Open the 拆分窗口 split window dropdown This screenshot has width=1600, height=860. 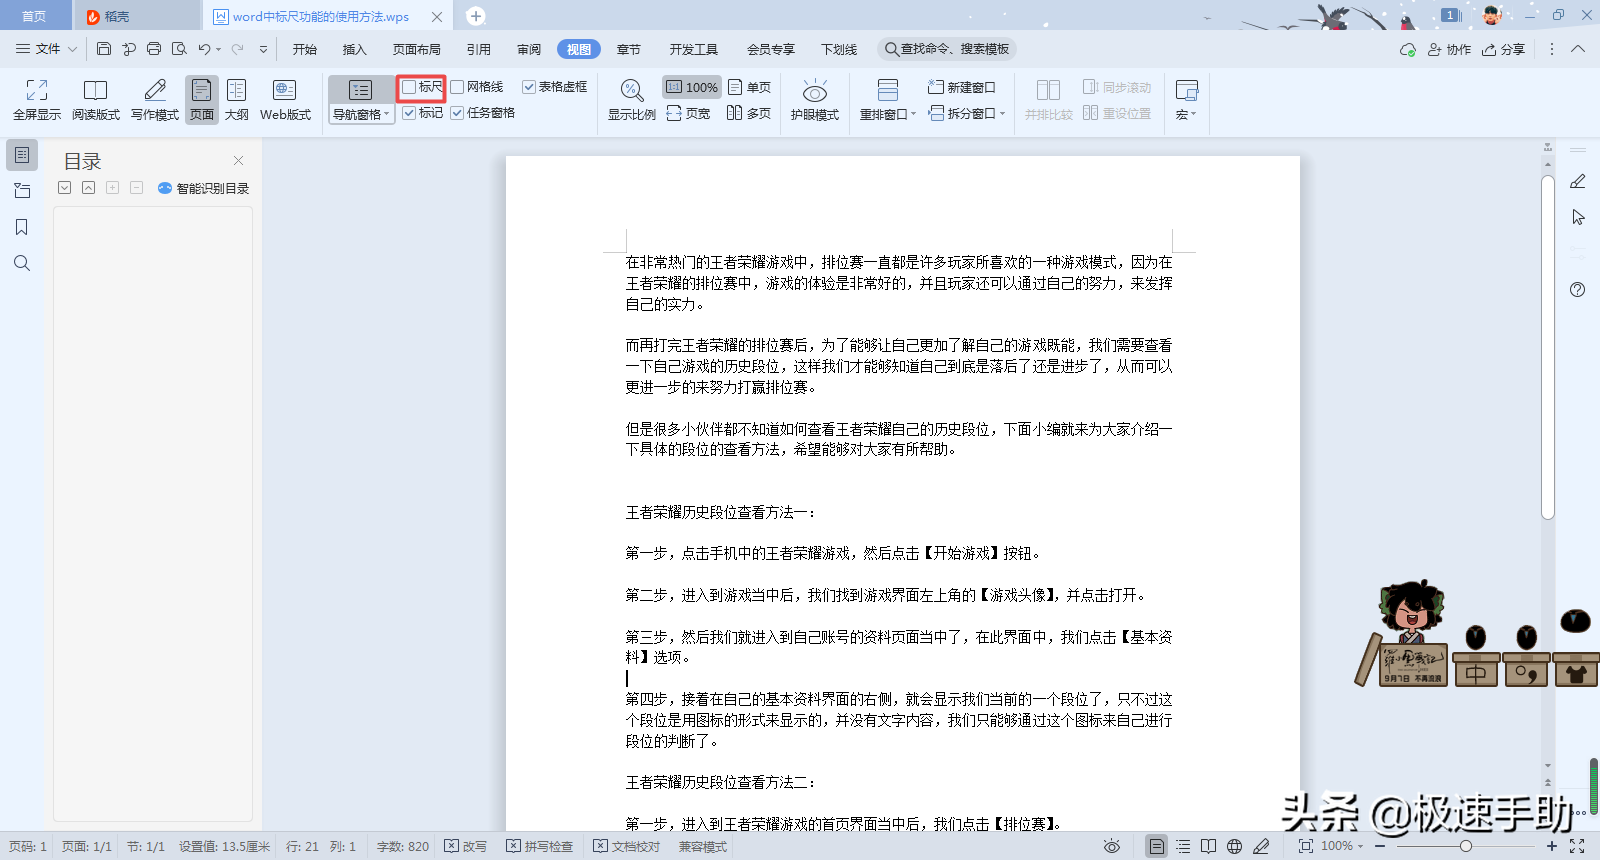967,113
